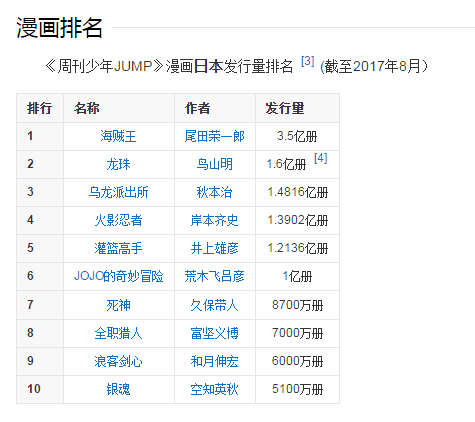The width and height of the screenshot is (475, 422).
Task: Open author link 空知英秋
Action: click(x=215, y=389)
